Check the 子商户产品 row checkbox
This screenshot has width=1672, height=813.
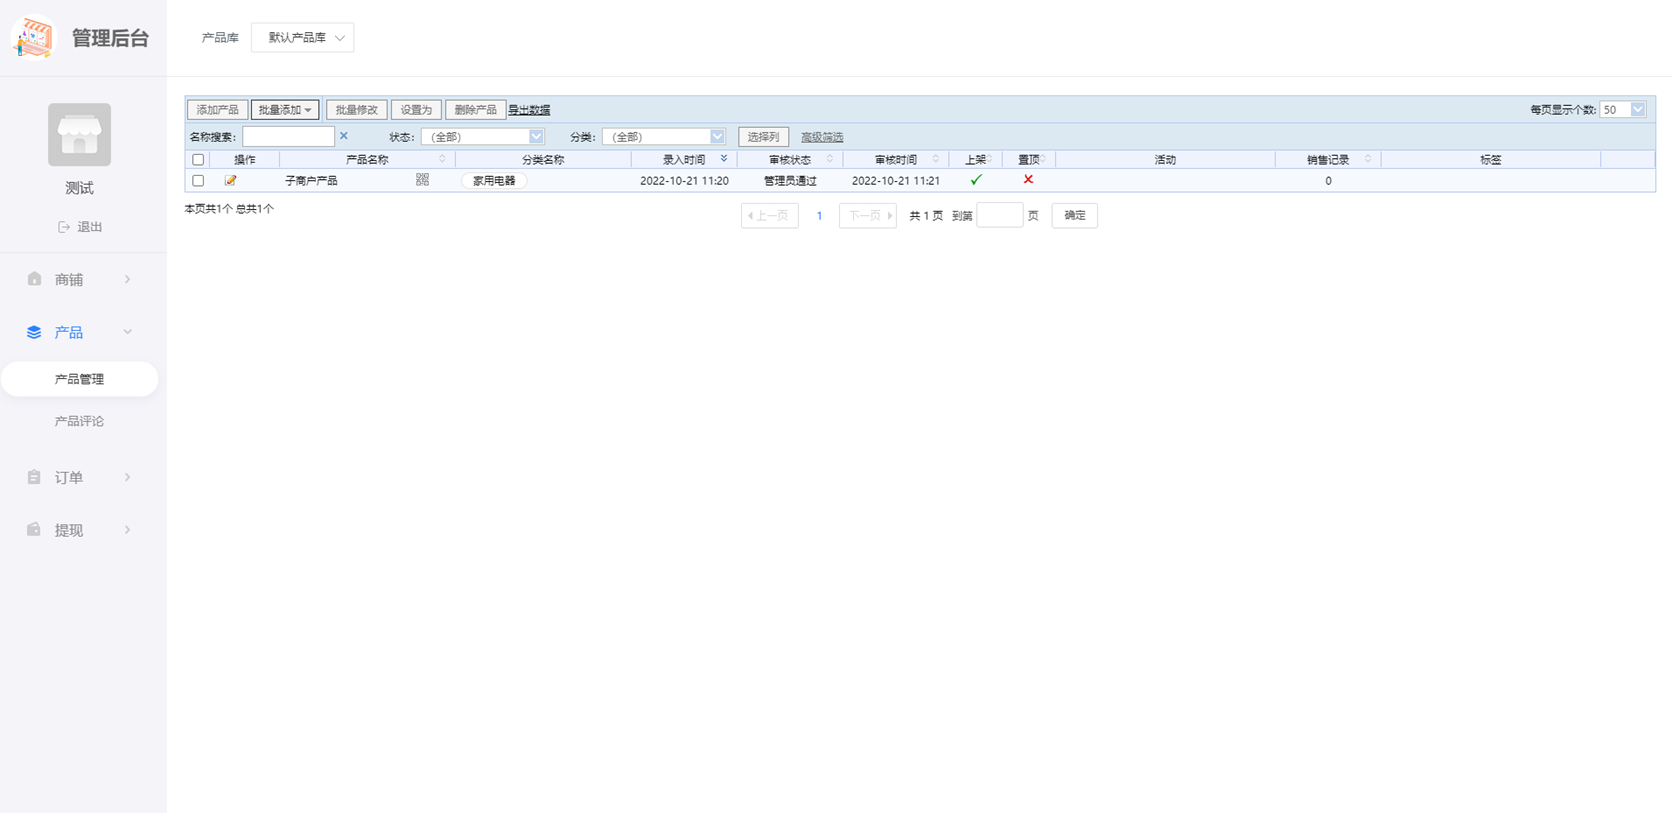click(198, 181)
